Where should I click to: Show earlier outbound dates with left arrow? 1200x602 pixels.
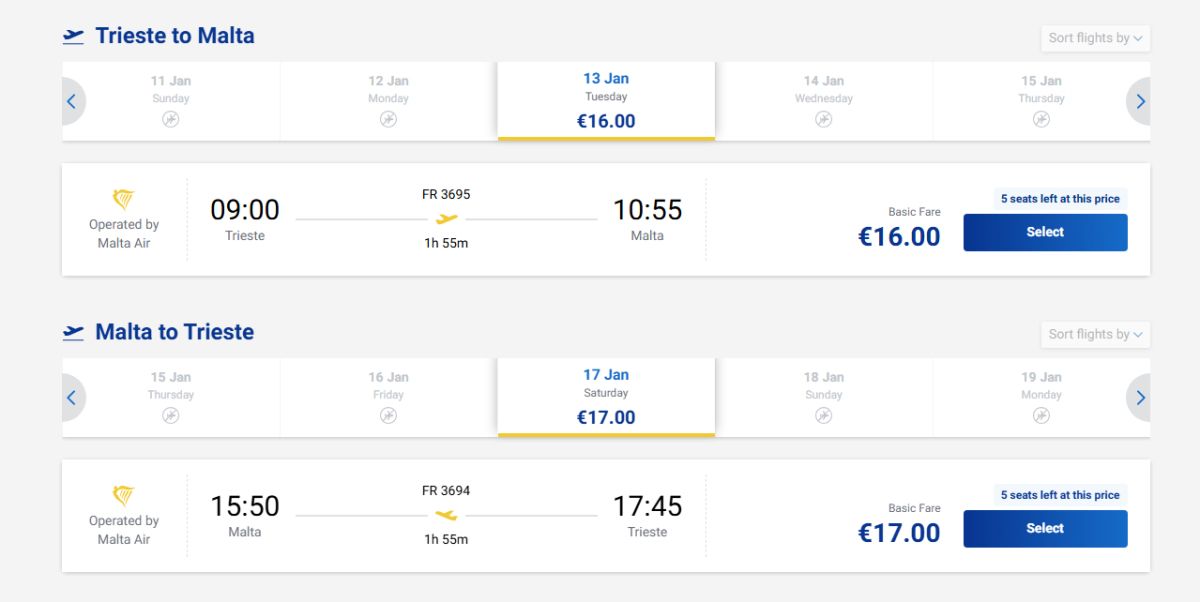click(x=72, y=101)
